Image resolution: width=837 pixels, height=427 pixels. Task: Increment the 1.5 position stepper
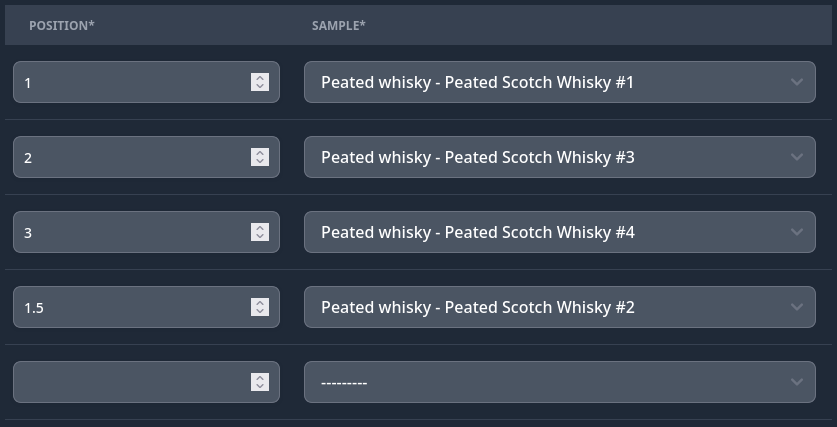[x=260, y=303]
